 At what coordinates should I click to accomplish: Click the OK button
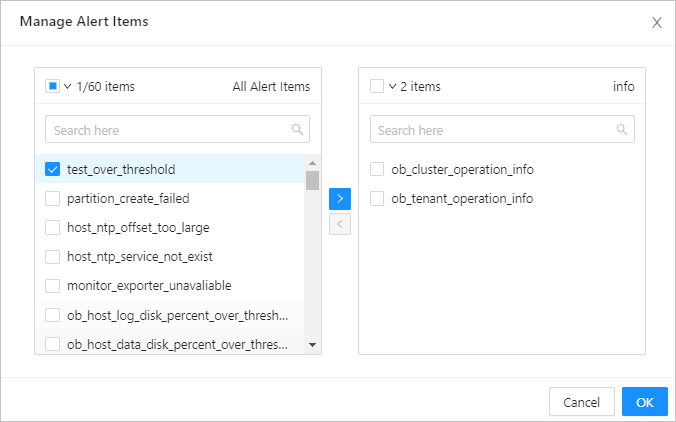pyautogui.click(x=644, y=402)
